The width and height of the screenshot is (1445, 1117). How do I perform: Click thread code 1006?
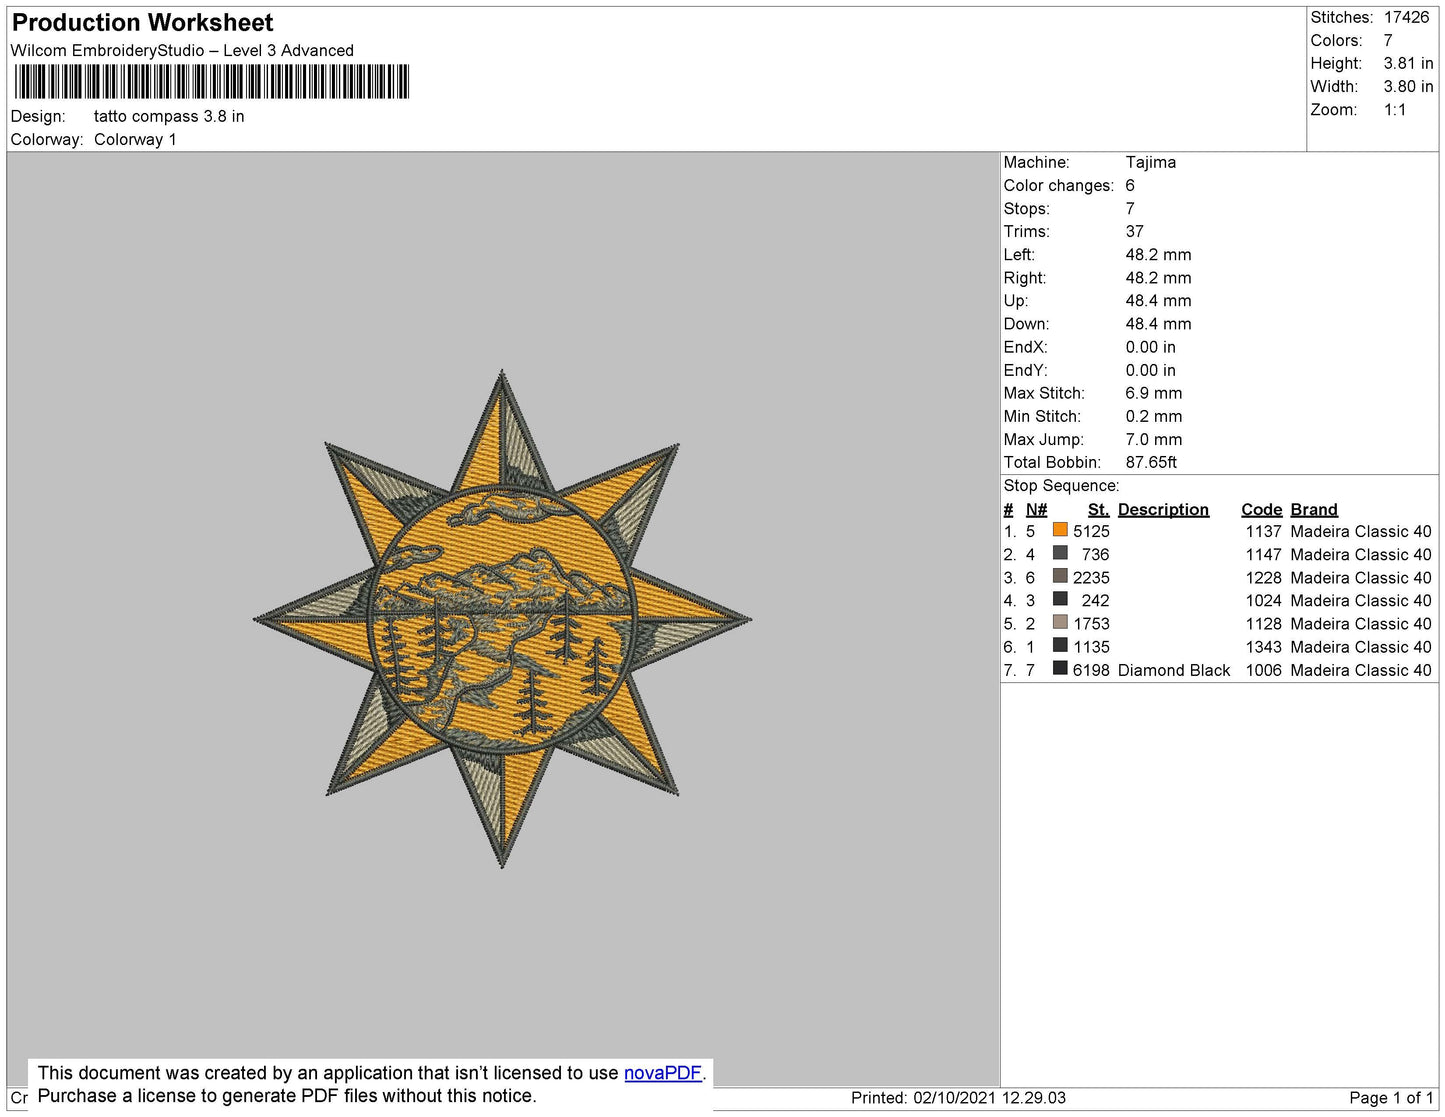(x=1263, y=670)
